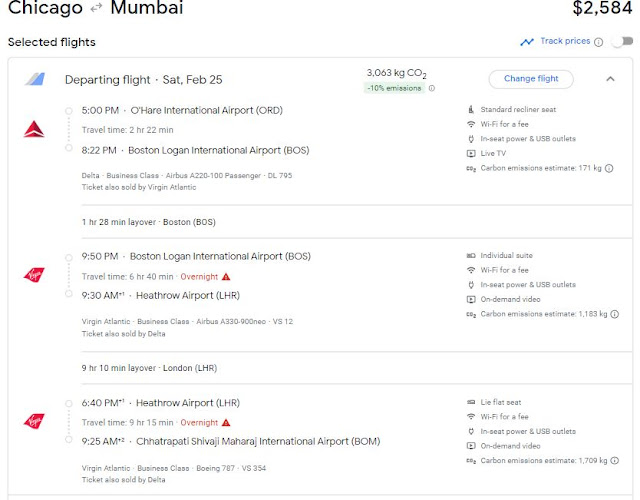The width and height of the screenshot is (640, 500).
Task: Click 'Travel time: 9 hr 15 min' text
Action: point(127,422)
